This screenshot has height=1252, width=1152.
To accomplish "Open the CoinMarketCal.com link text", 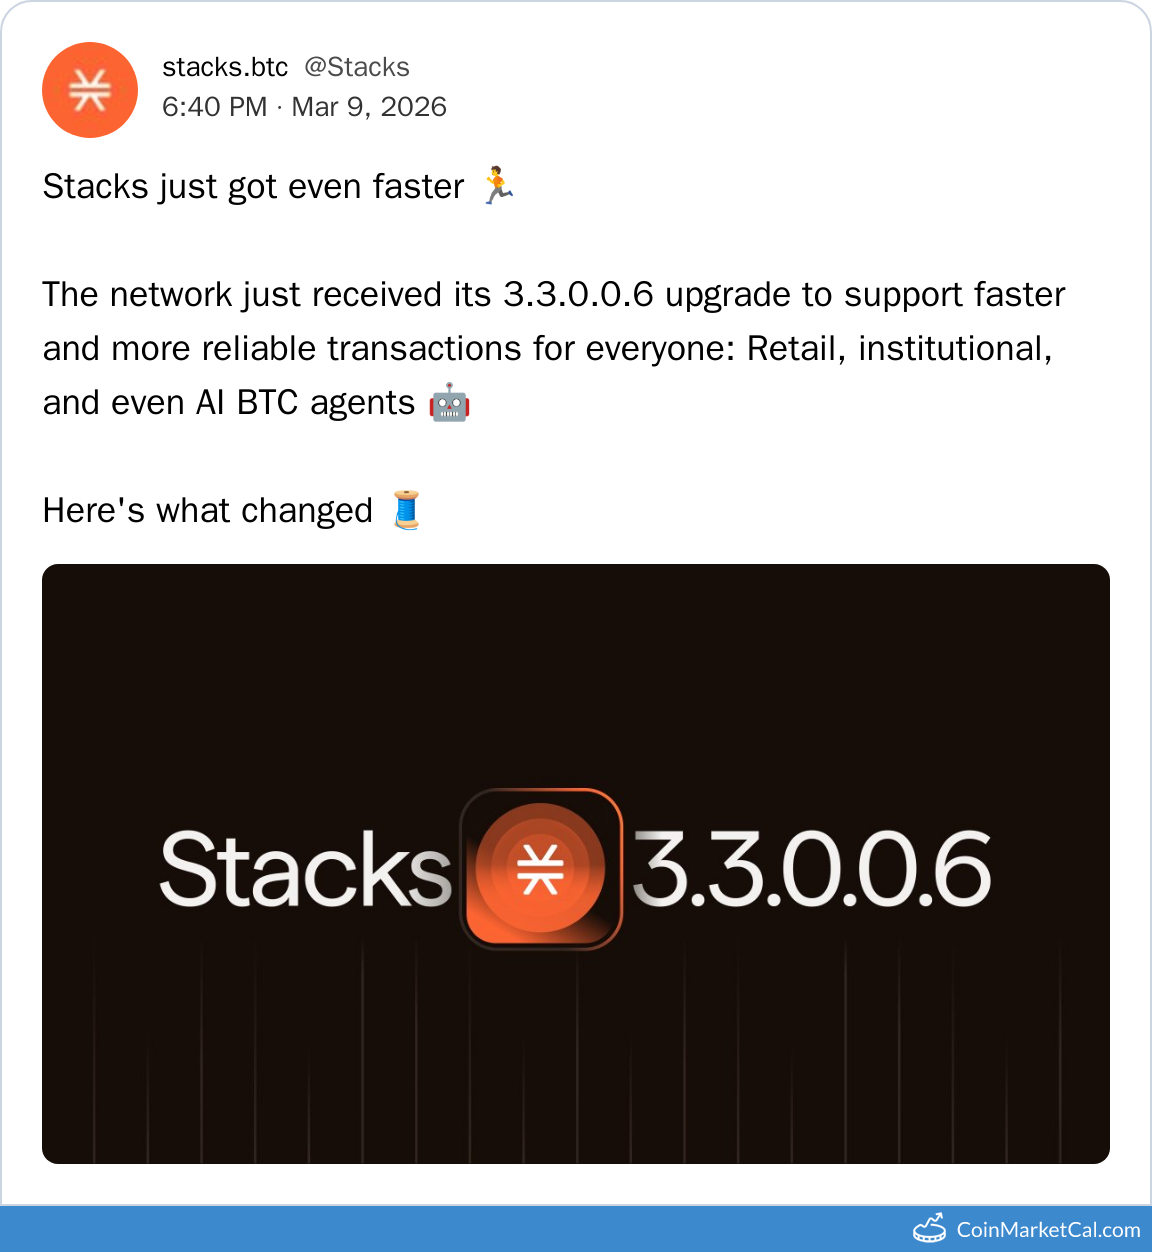I will point(1048,1229).
